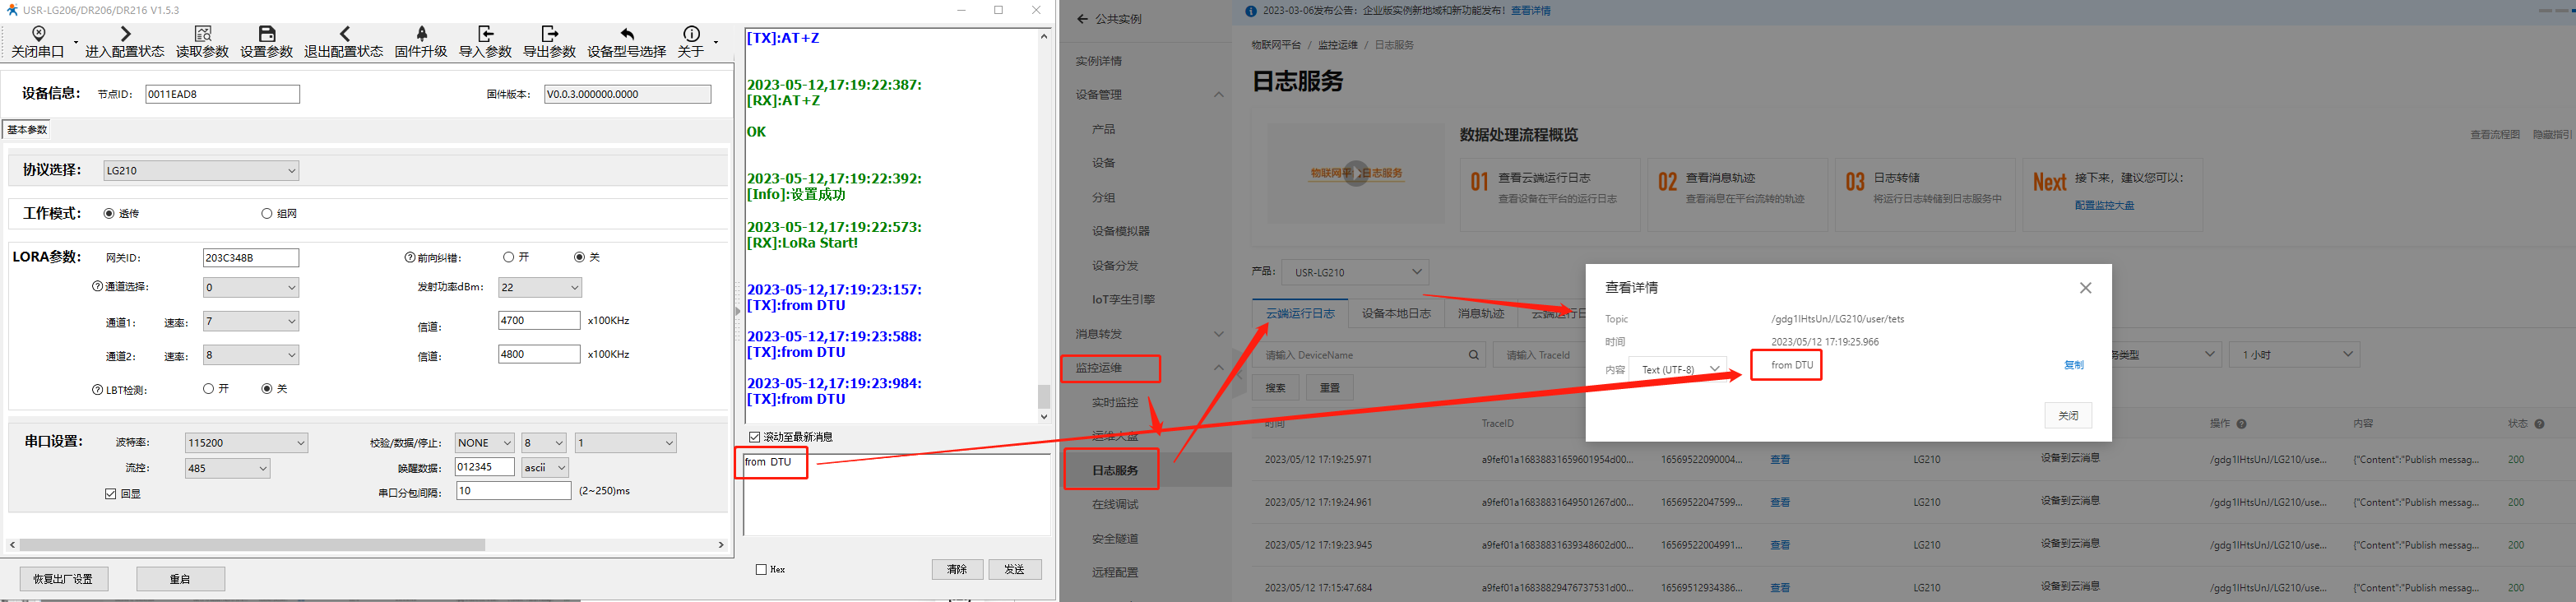Click the 关闭串口 toolbar icon
This screenshot has width=2576, height=602.
click(x=38, y=33)
